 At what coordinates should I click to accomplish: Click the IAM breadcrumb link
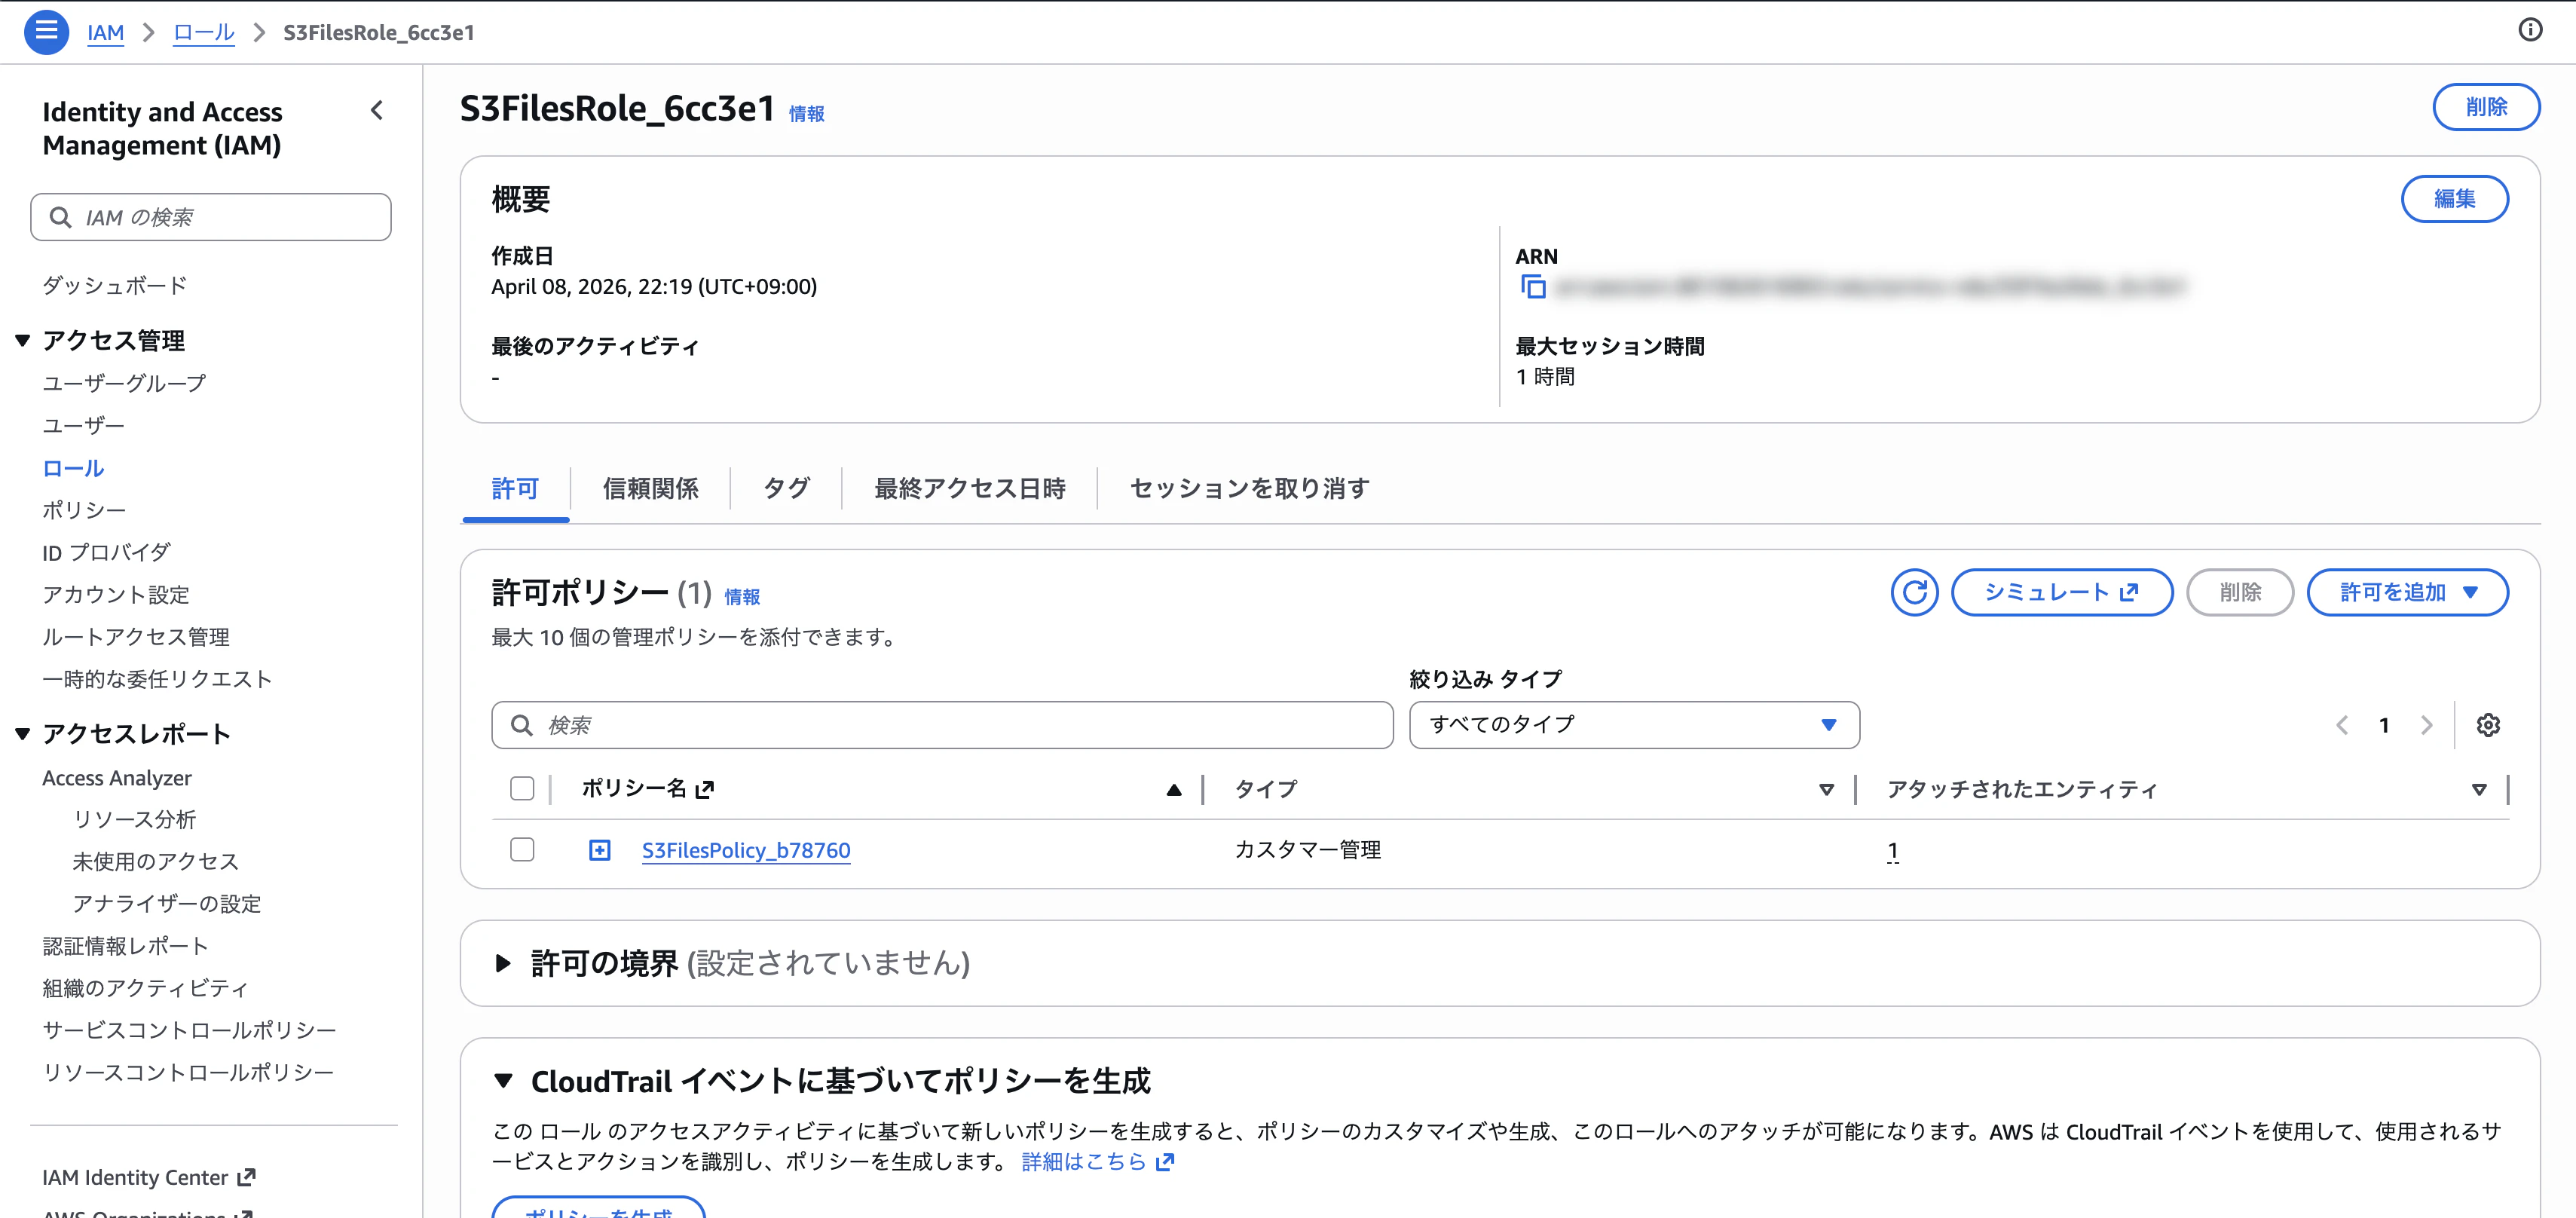pyautogui.click(x=105, y=33)
